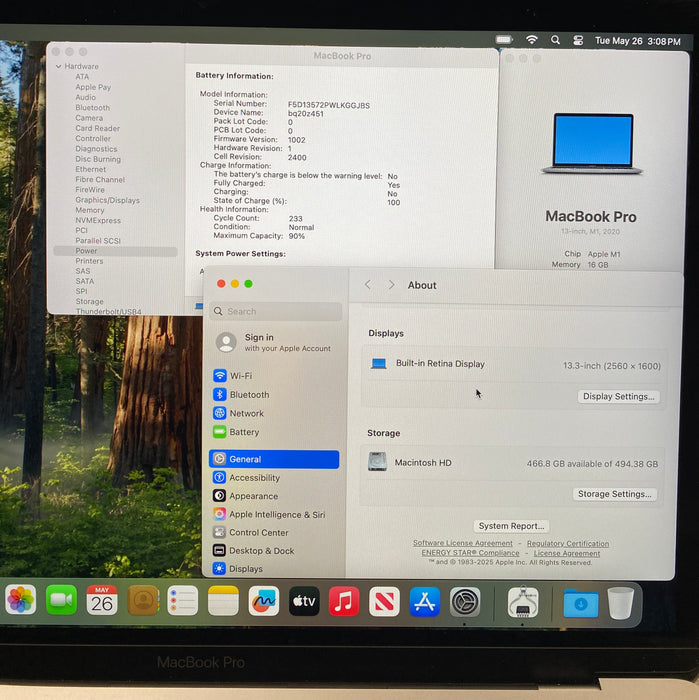Select General in Settings sidebar
699x700 pixels.
tap(274, 459)
